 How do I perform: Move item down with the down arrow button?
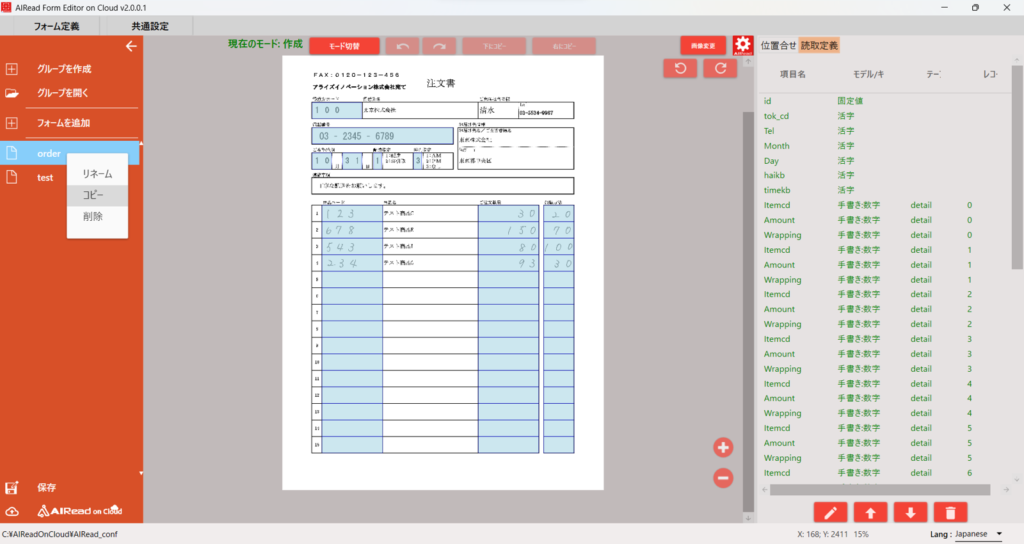click(909, 513)
